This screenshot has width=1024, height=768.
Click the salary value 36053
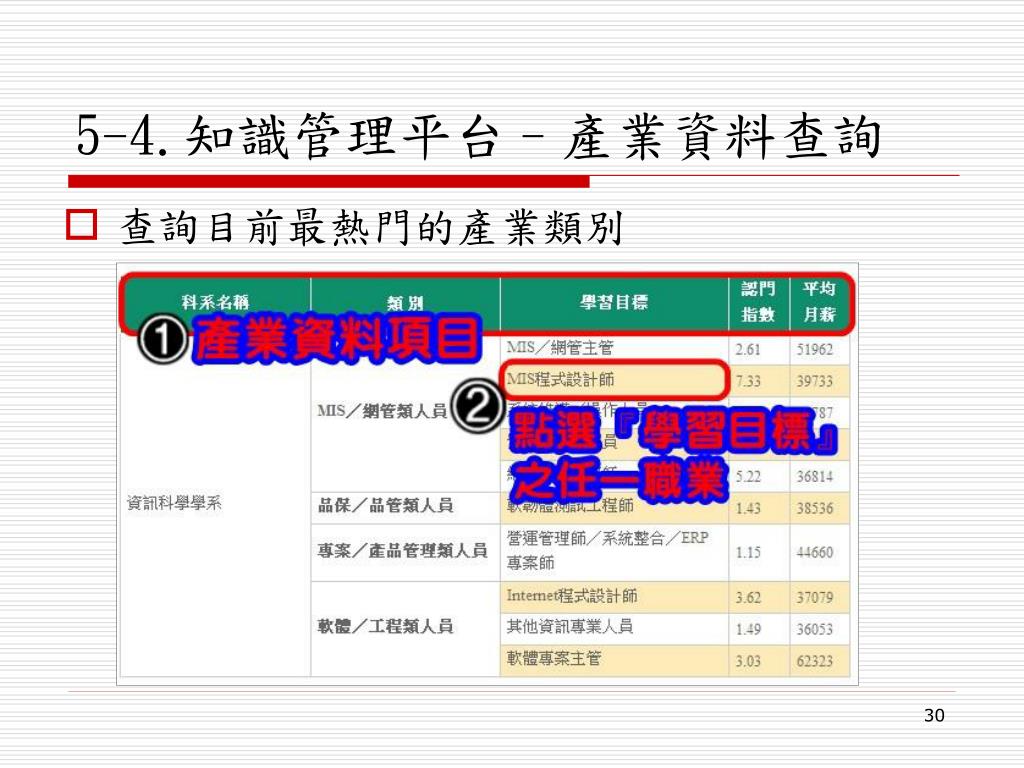click(x=814, y=629)
